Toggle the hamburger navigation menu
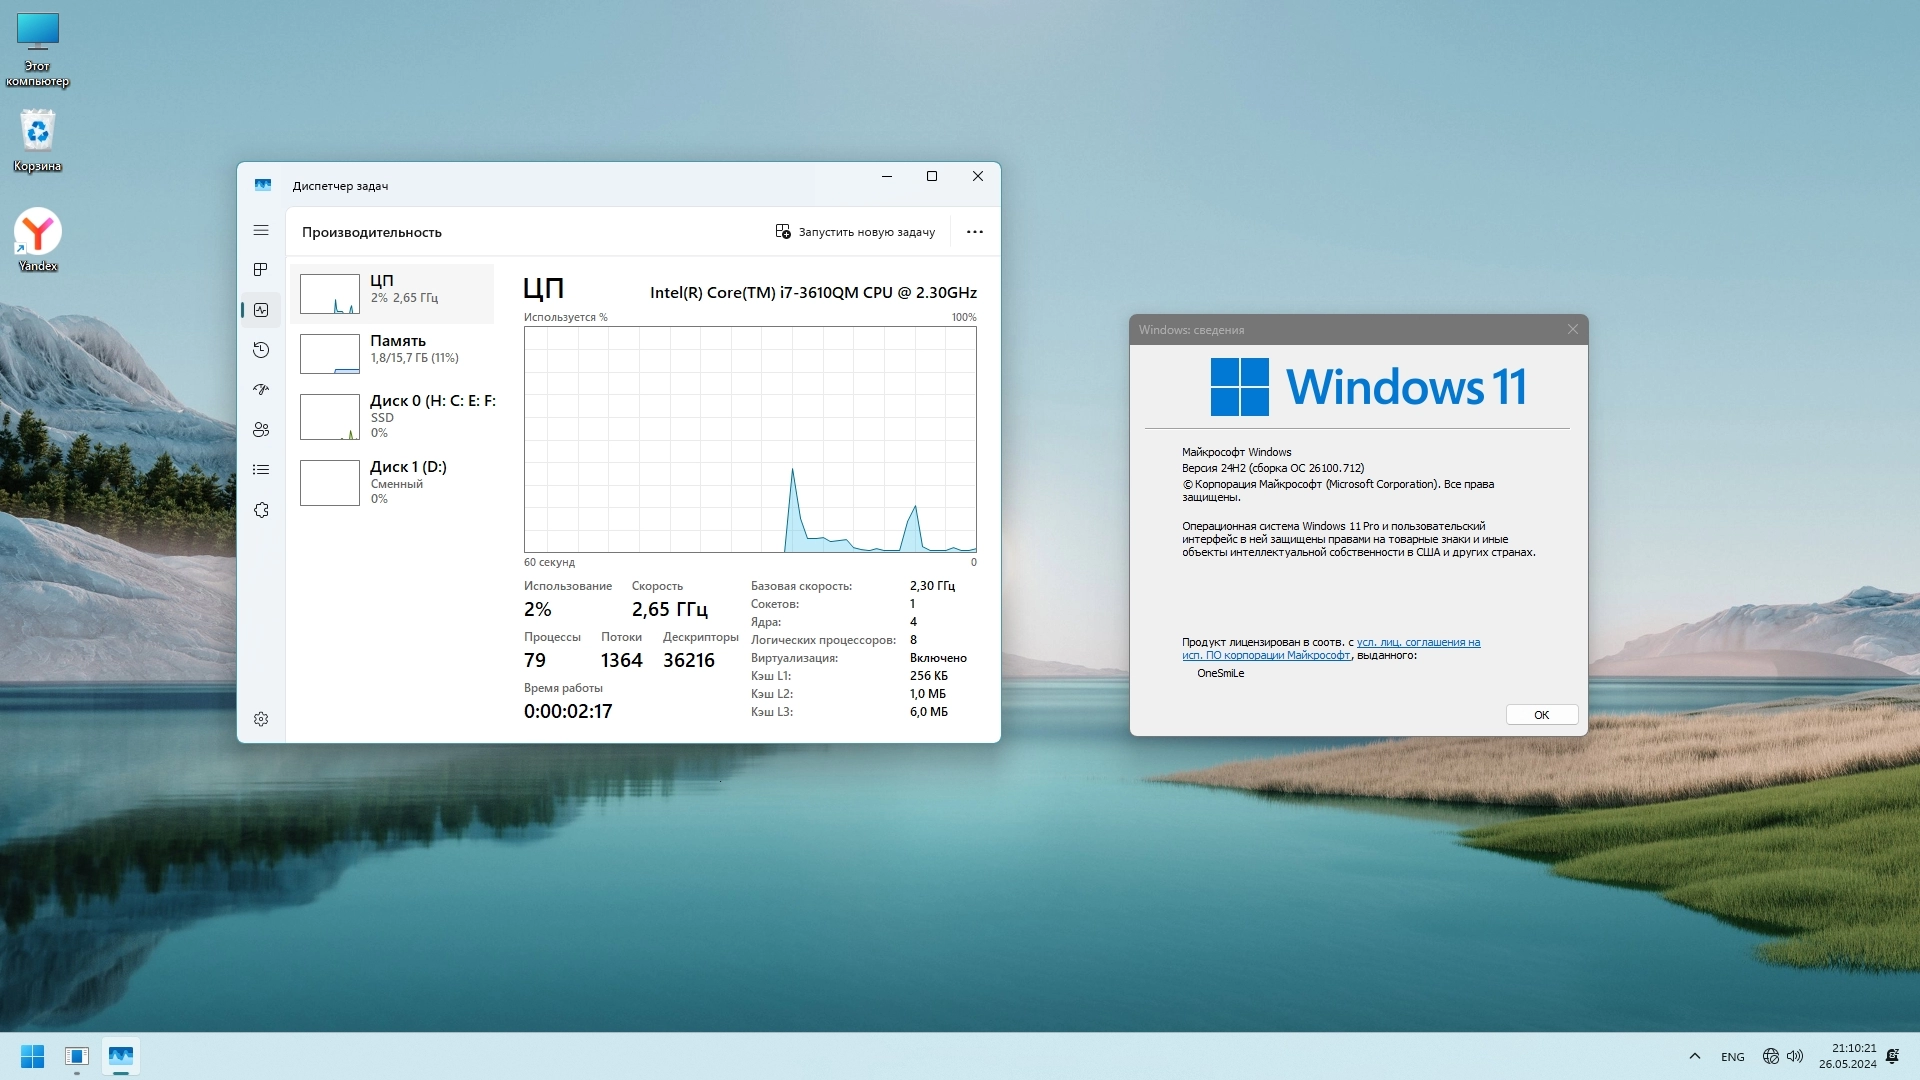The image size is (1920, 1080). click(x=261, y=230)
